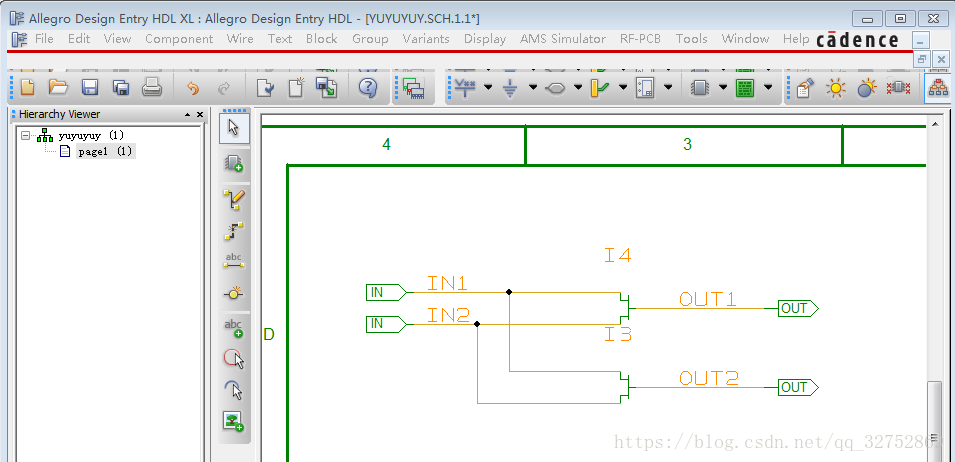The height and width of the screenshot is (462, 955).
Task: Activate the arrow Select tool
Action: click(234, 127)
